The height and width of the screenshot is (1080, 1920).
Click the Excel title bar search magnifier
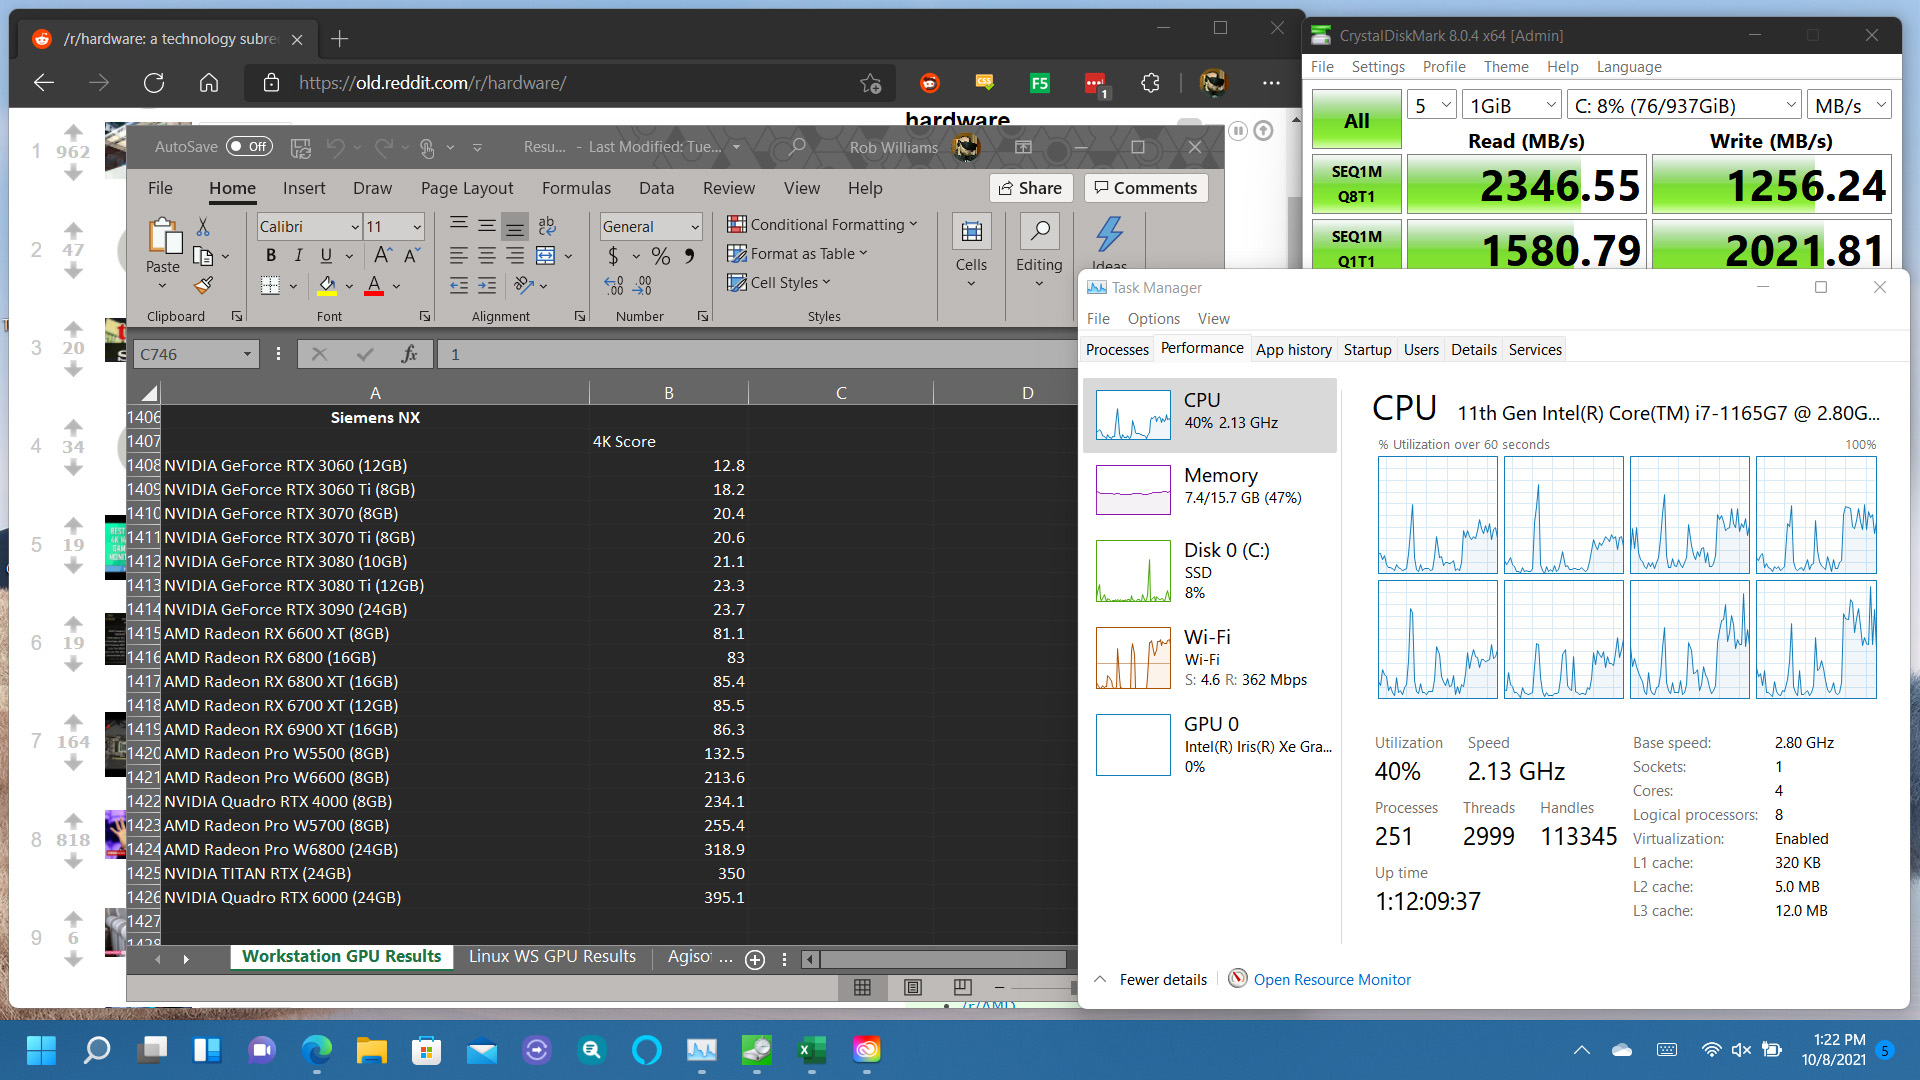[797, 147]
